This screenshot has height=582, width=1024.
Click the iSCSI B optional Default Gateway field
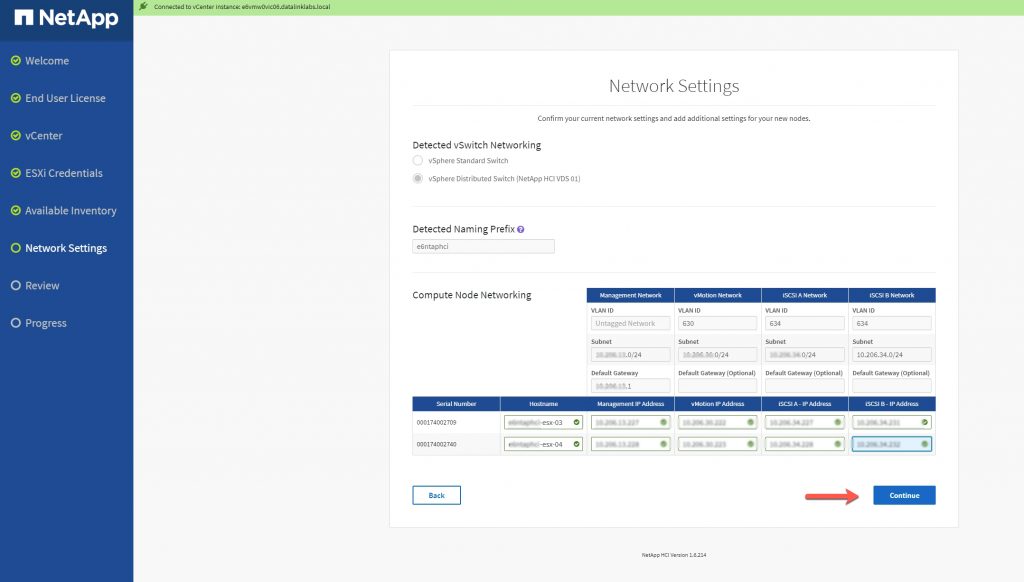click(x=891, y=386)
